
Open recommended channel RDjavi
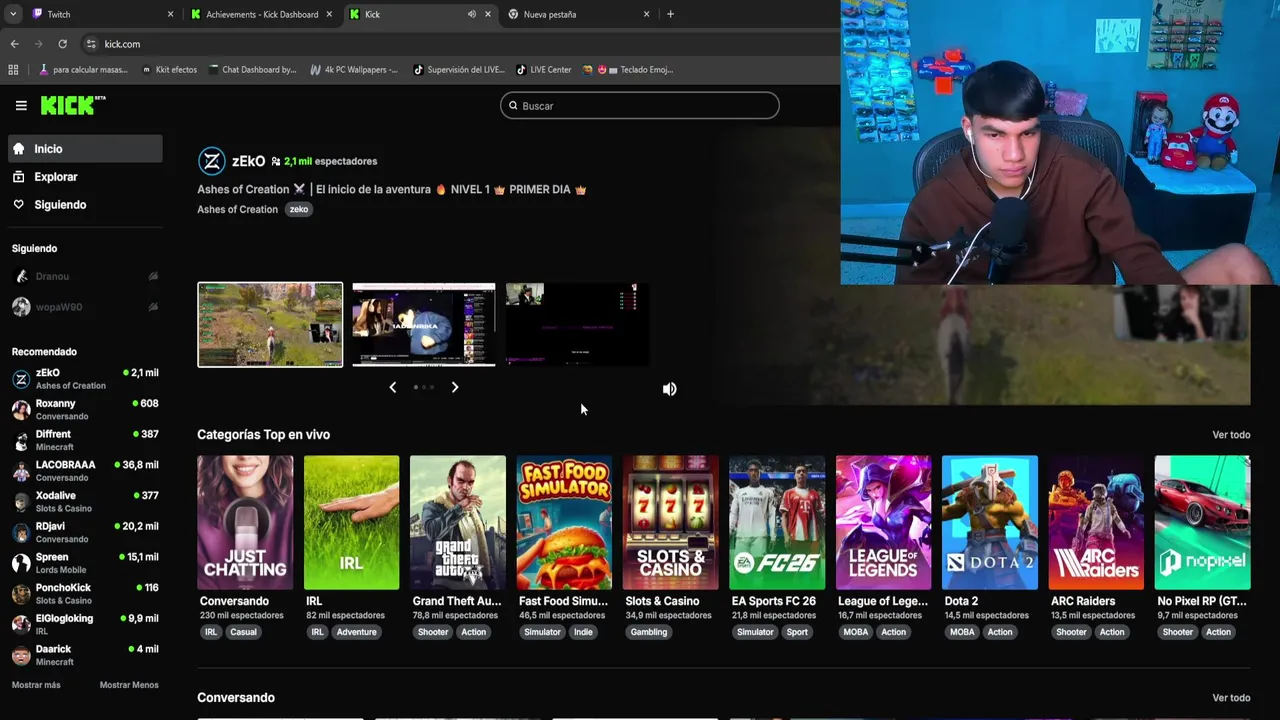pos(86,532)
